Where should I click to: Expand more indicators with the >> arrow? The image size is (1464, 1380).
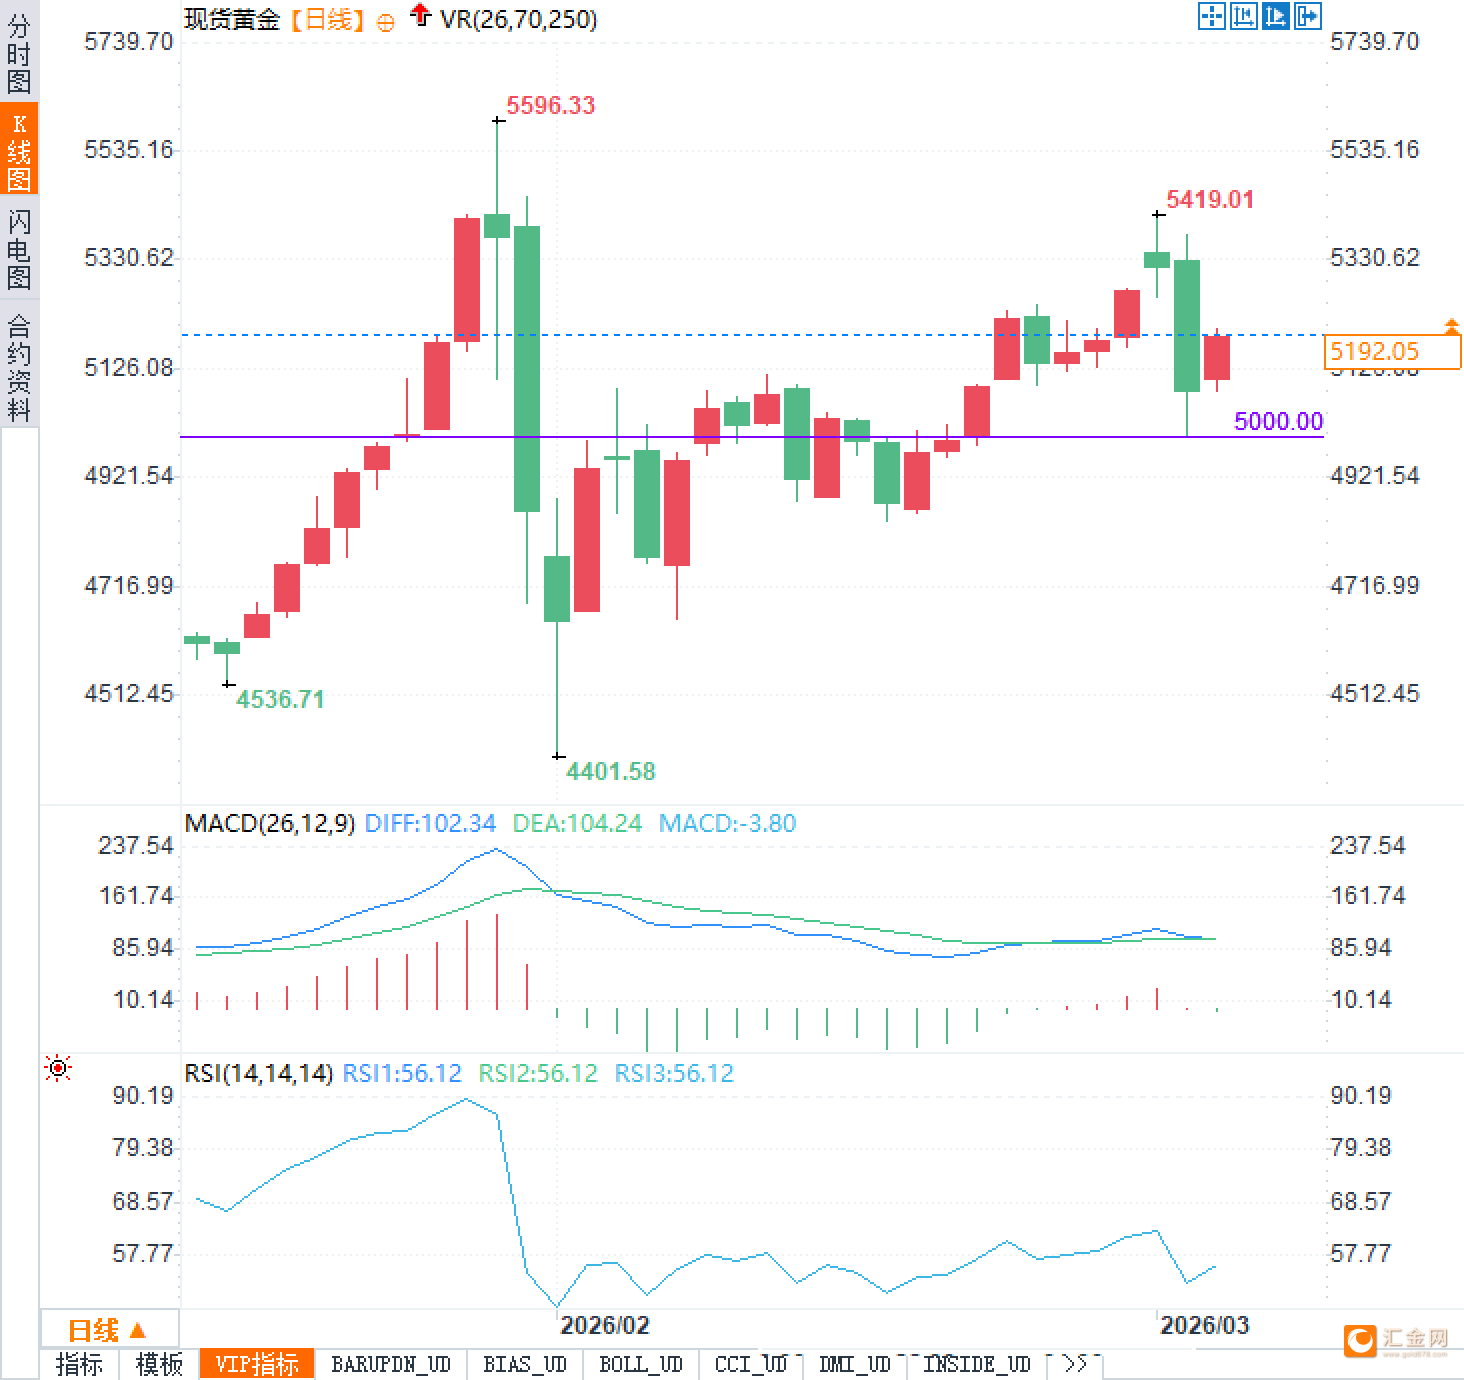click(1076, 1364)
